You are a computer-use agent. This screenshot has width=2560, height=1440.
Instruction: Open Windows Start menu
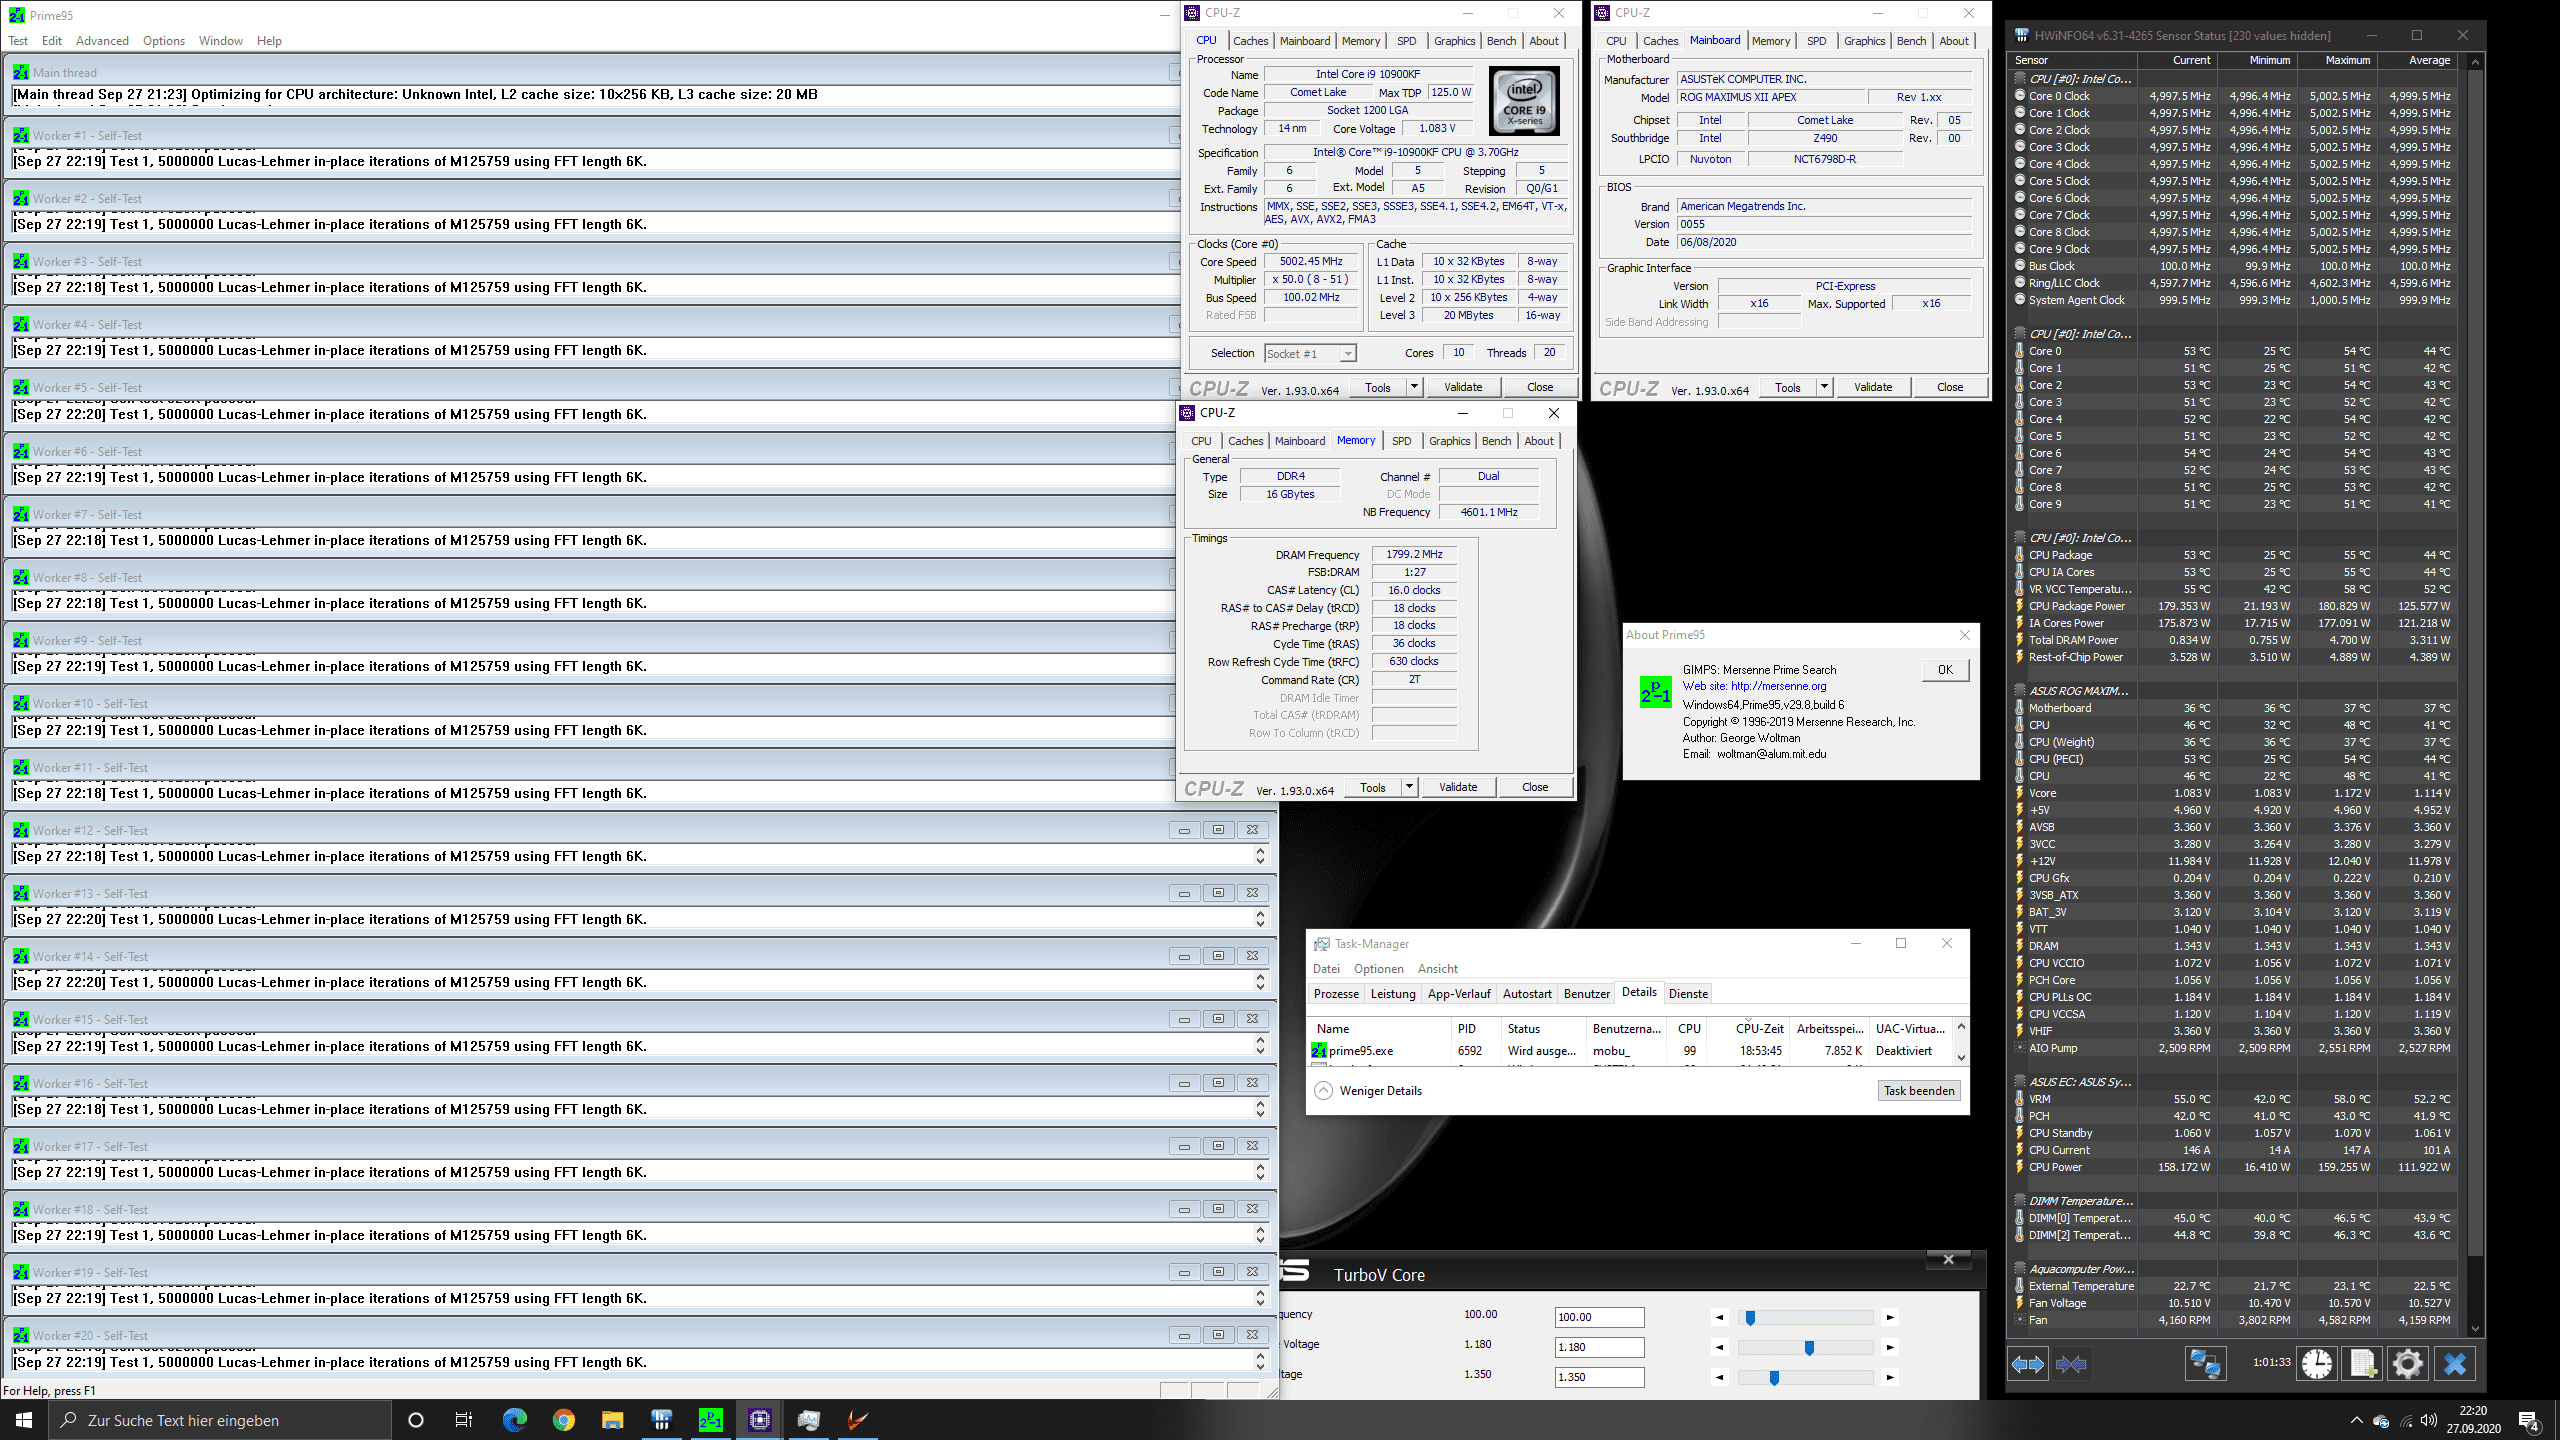tap(24, 1420)
